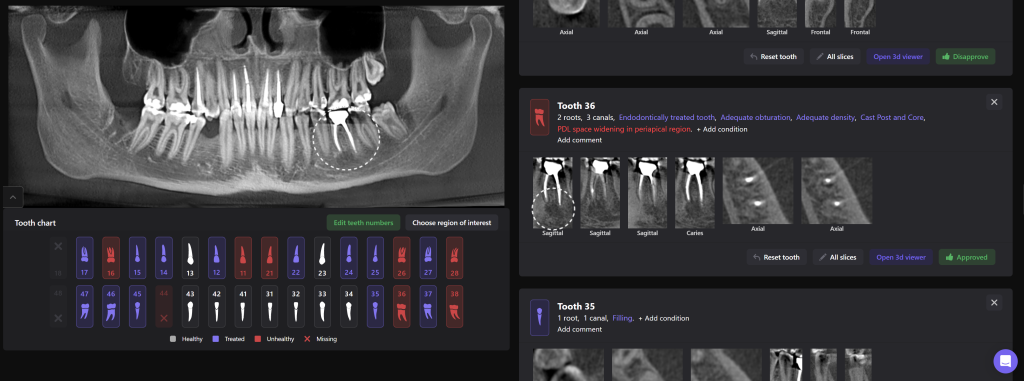Select healthy tooth 13 icon
Screen dimensions: 1024x381
click(190, 258)
